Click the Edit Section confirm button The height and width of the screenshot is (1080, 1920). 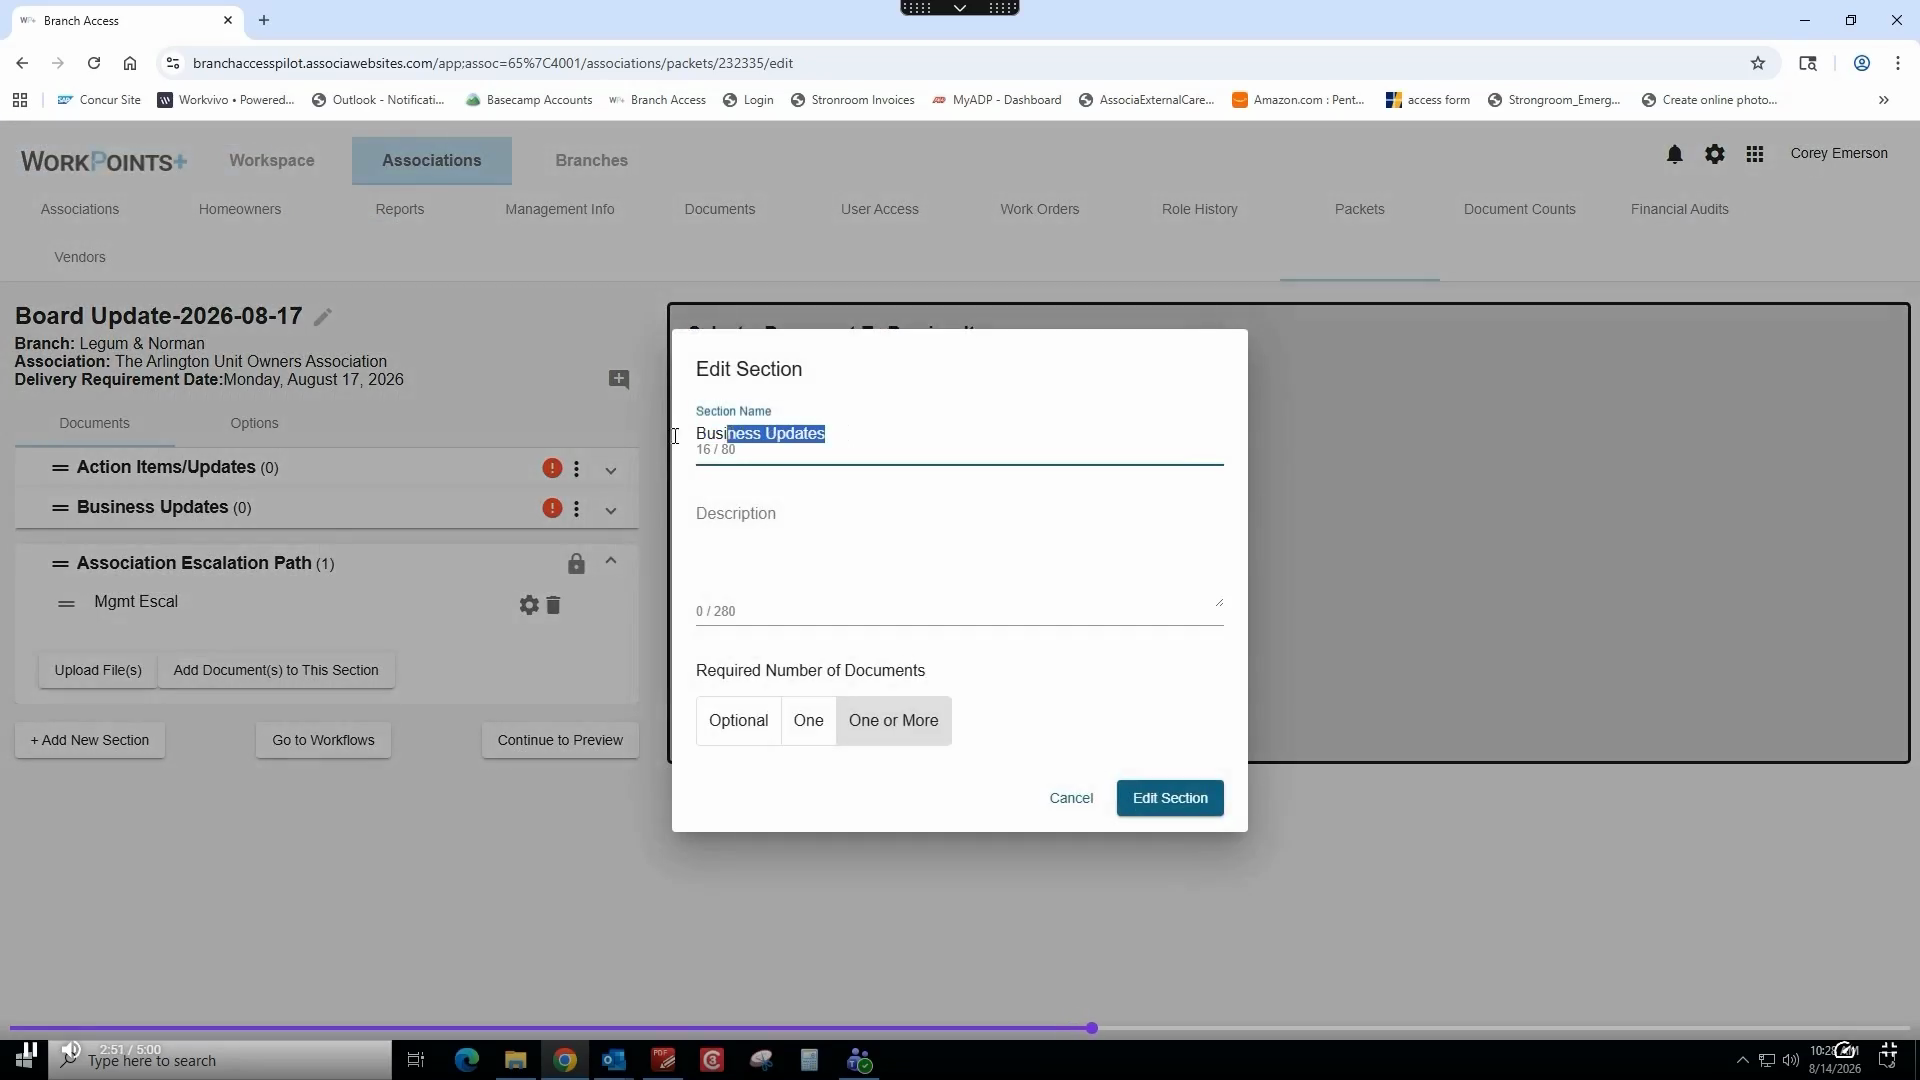coord(1169,798)
